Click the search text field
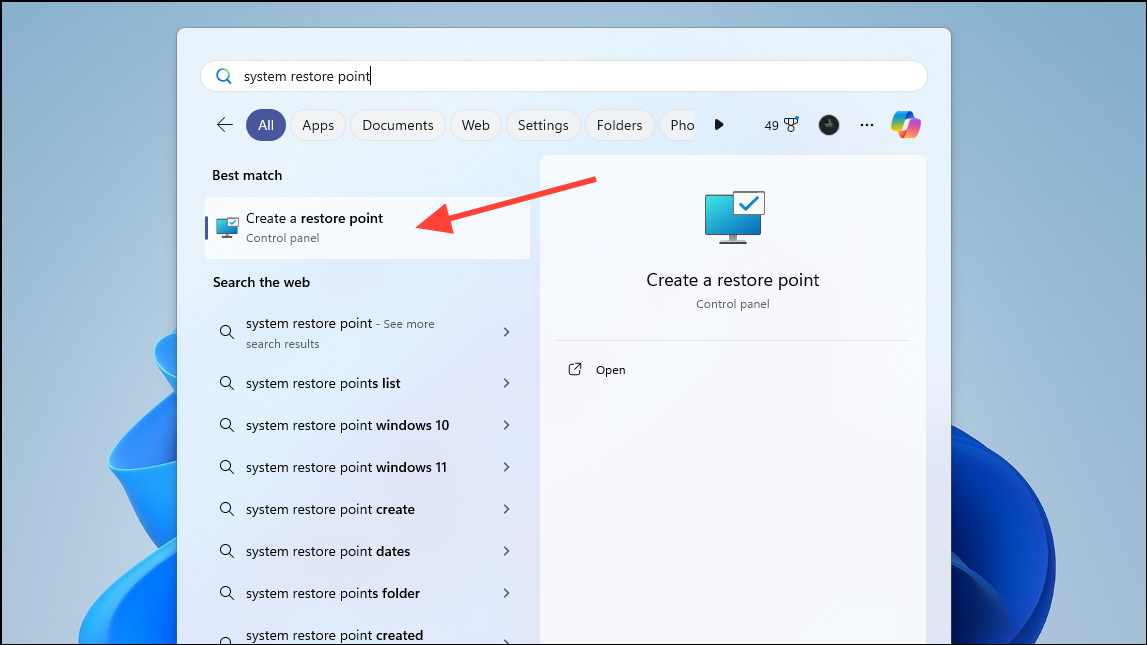The image size is (1147, 645). coord(563,76)
